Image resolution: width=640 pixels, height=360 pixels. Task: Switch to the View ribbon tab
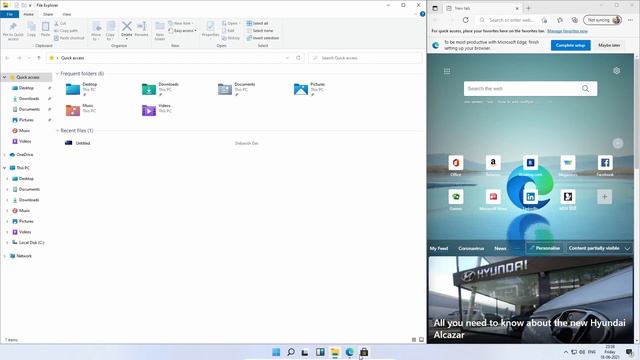(x=67, y=14)
